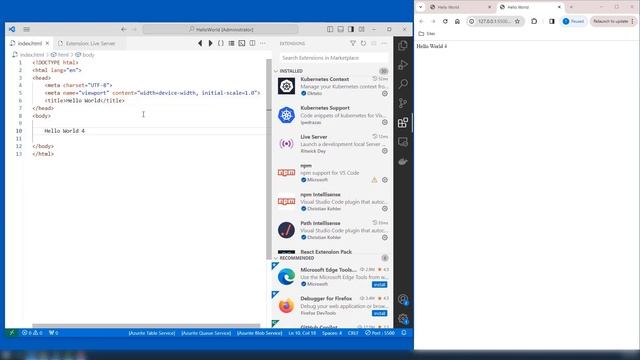640x360 pixels.
Task: Click the curly braces editor action
Action: (221, 43)
